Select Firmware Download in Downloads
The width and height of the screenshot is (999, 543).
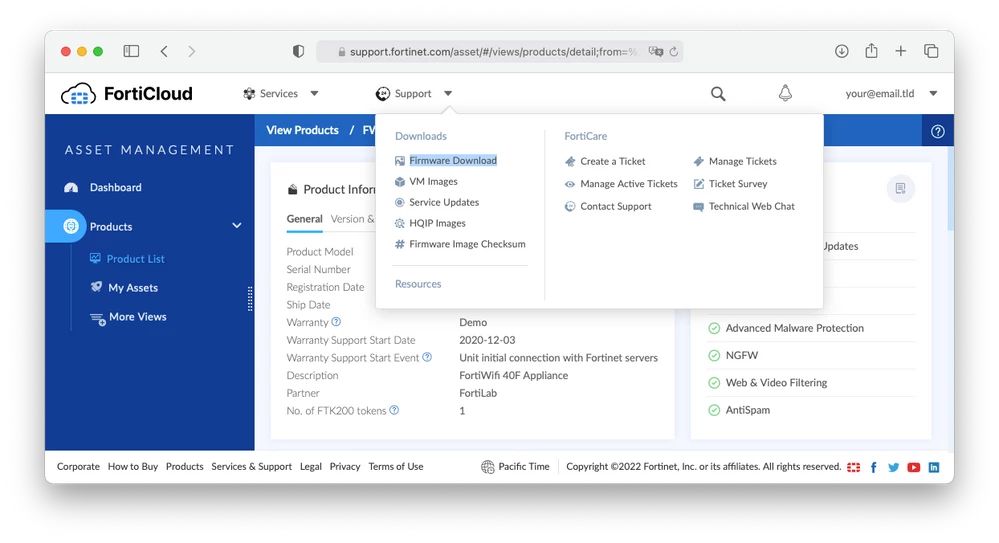tap(453, 161)
